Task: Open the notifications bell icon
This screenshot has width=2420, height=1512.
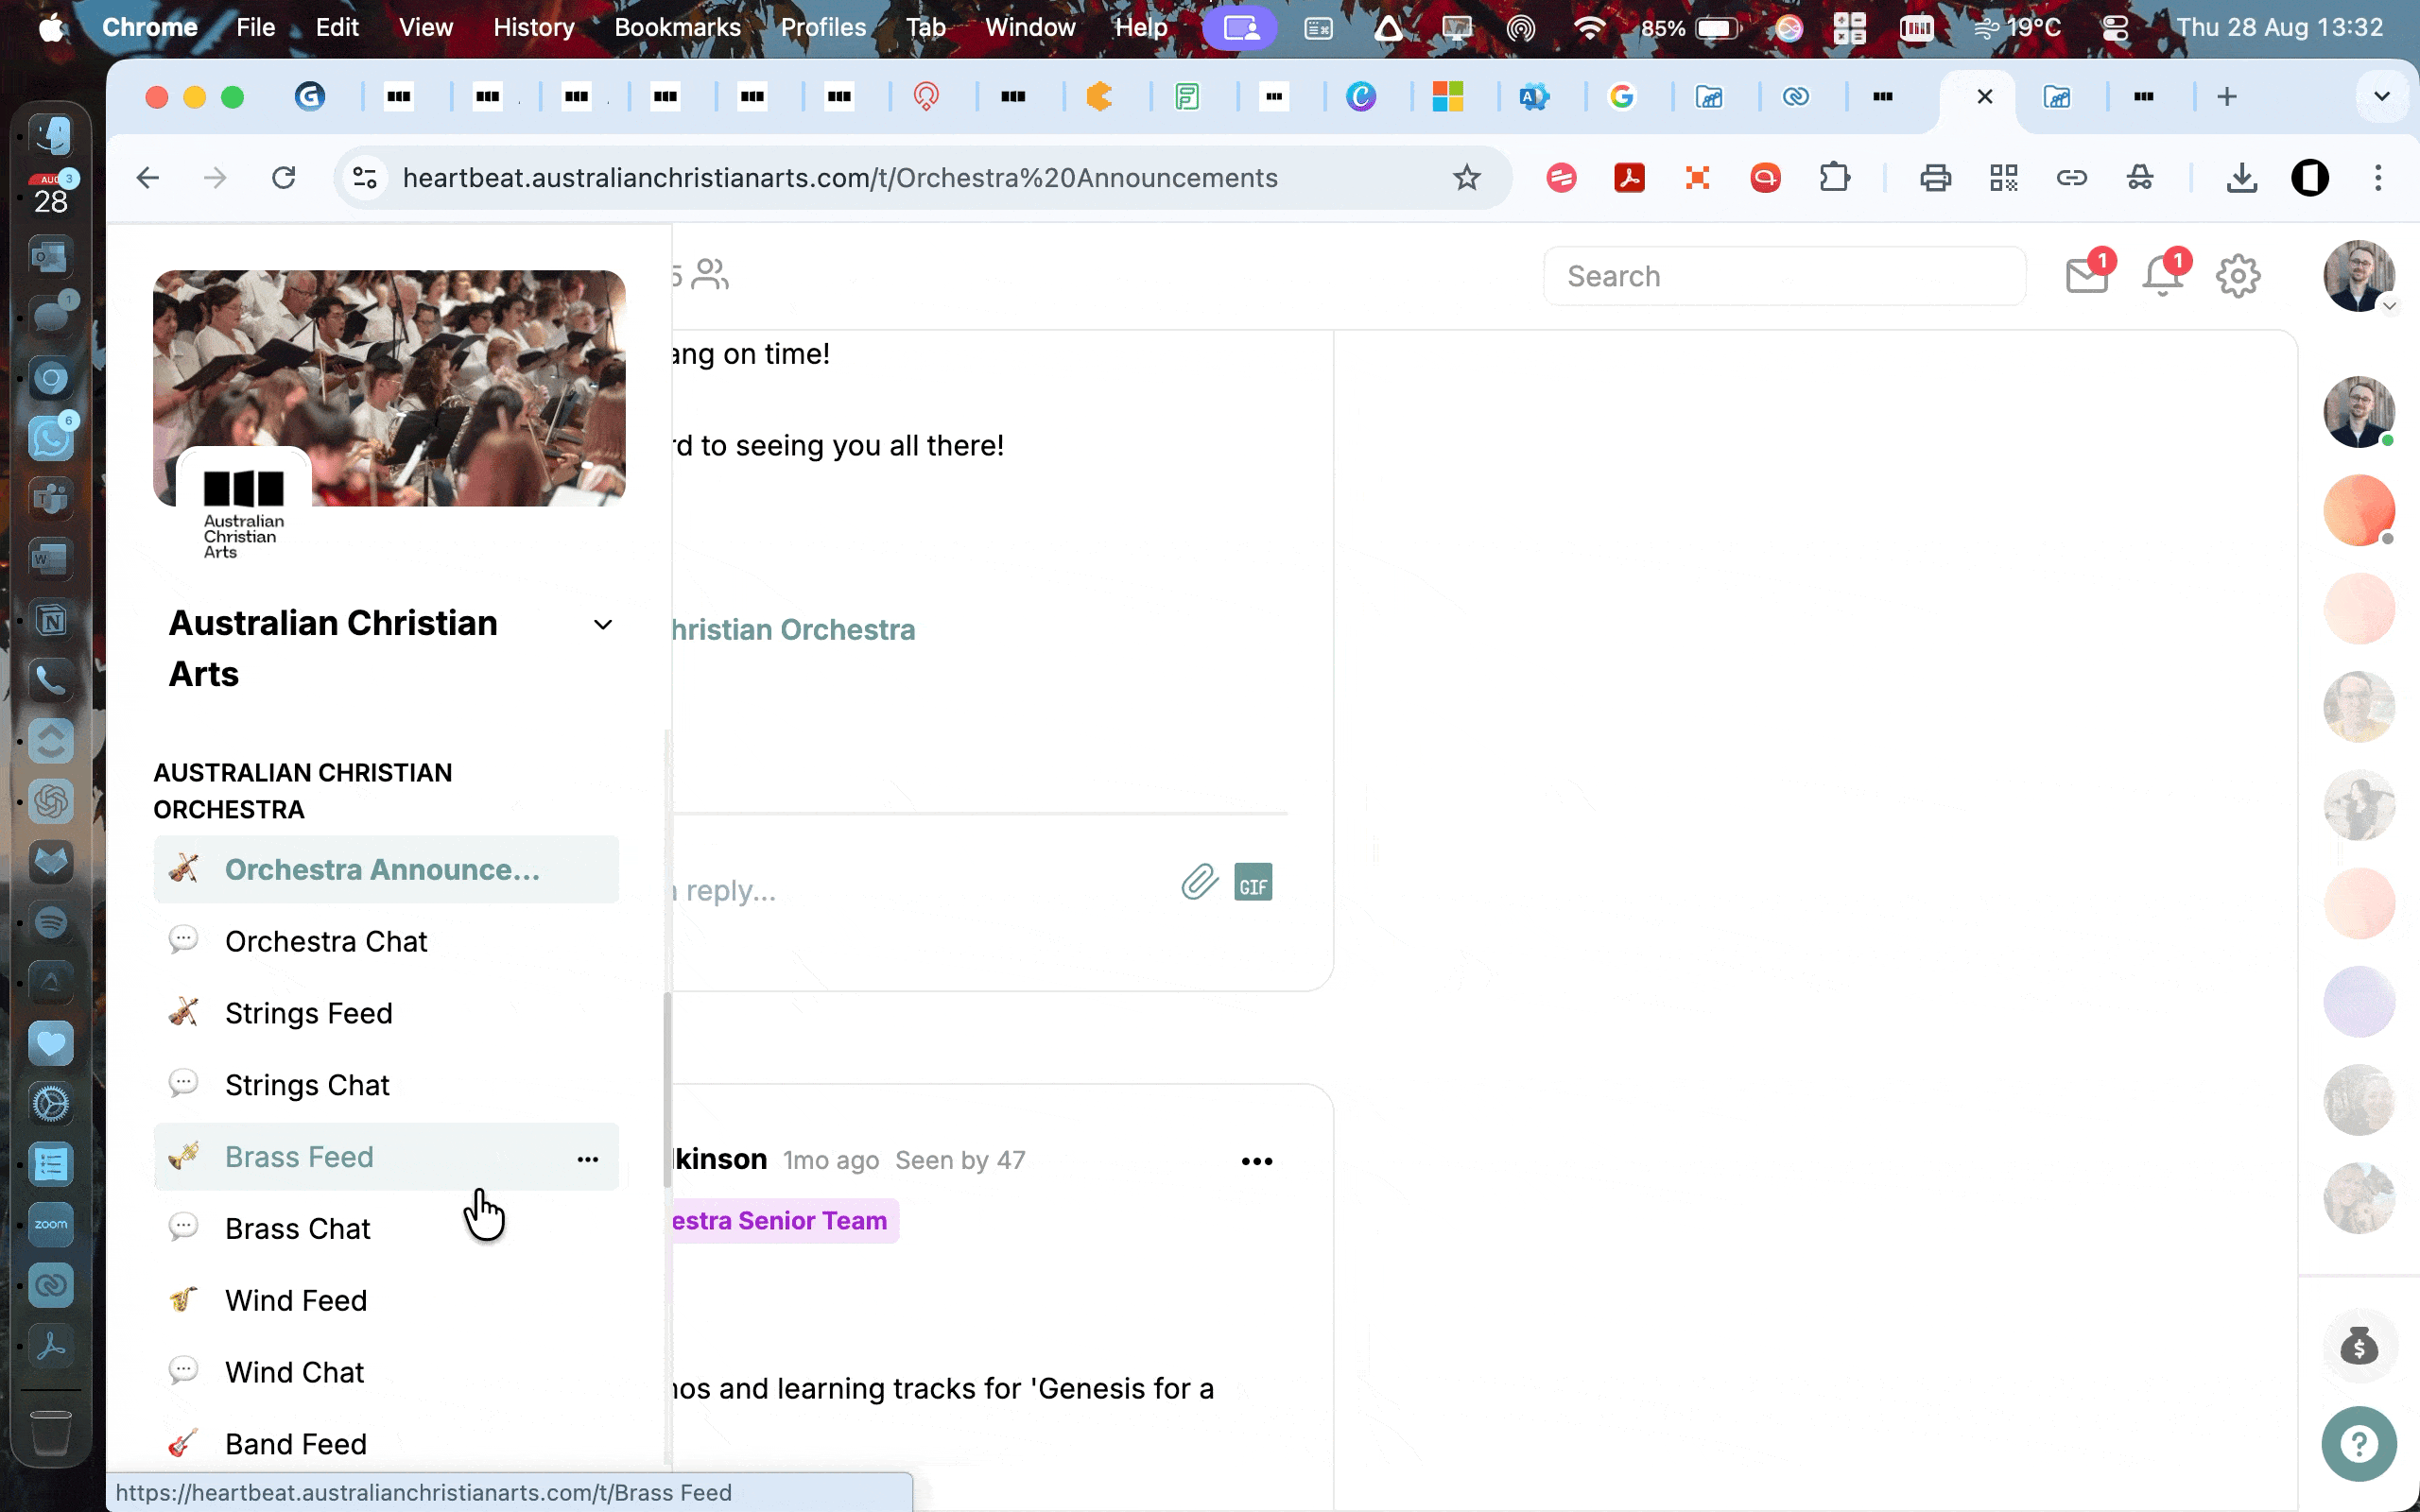Action: (2163, 275)
